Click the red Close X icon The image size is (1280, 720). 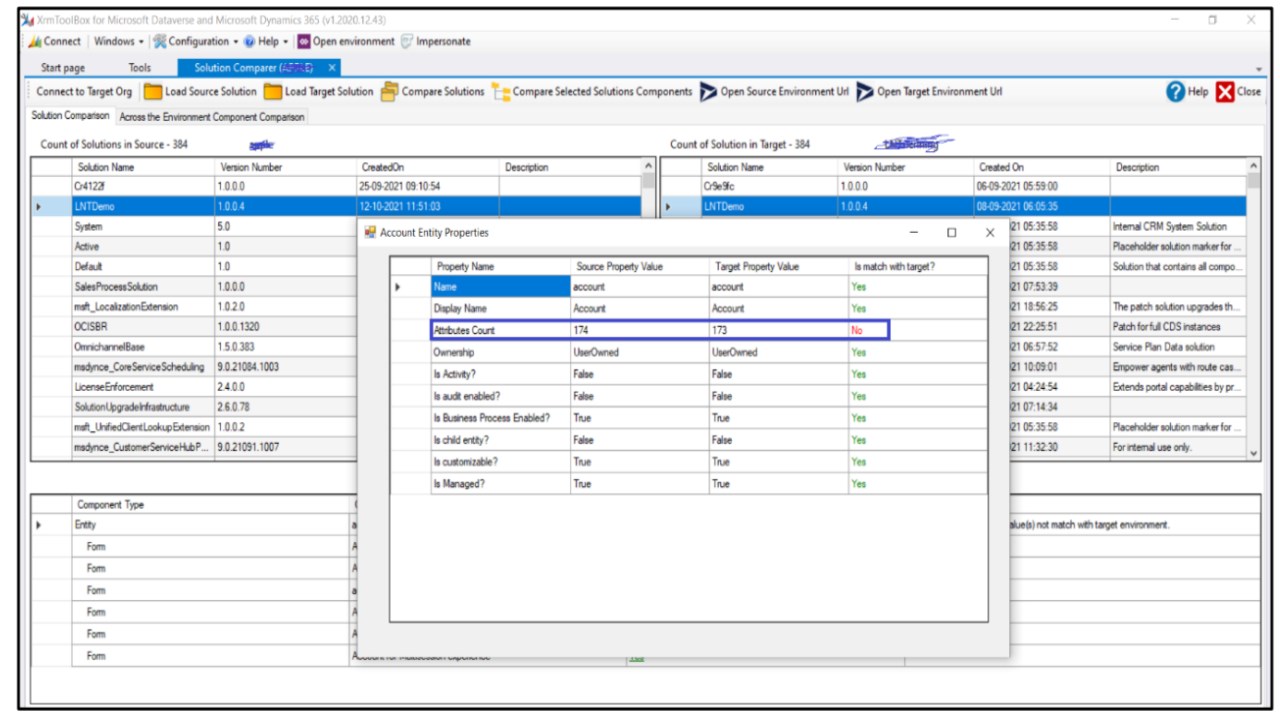(x=1225, y=92)
